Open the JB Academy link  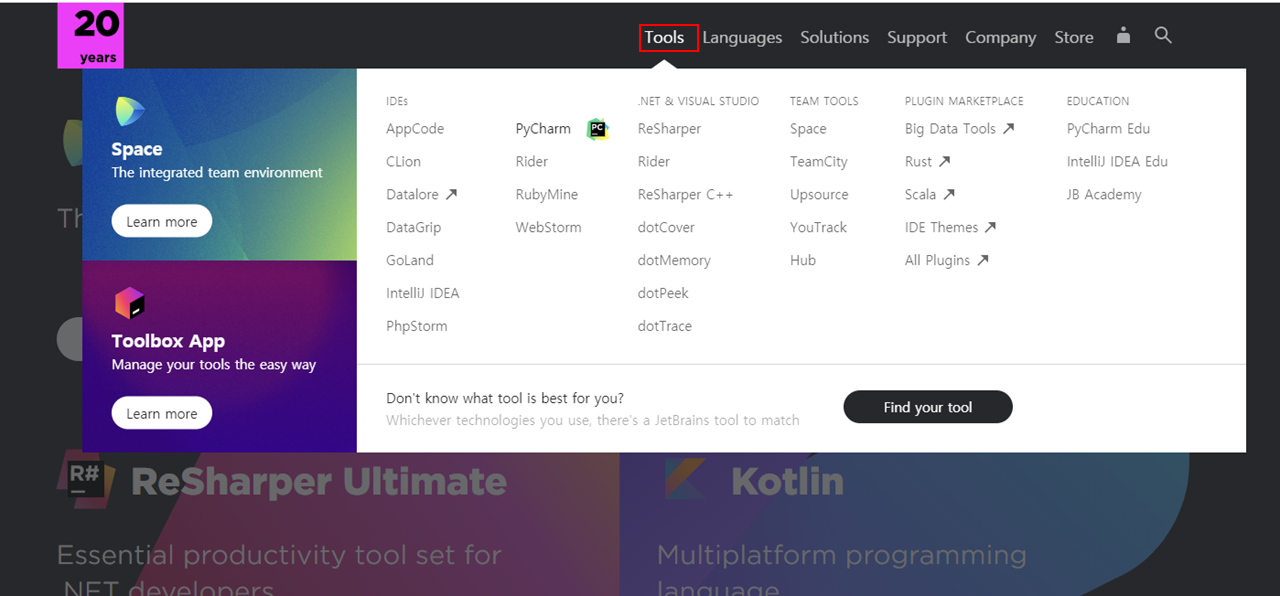tap(1104, 195)
